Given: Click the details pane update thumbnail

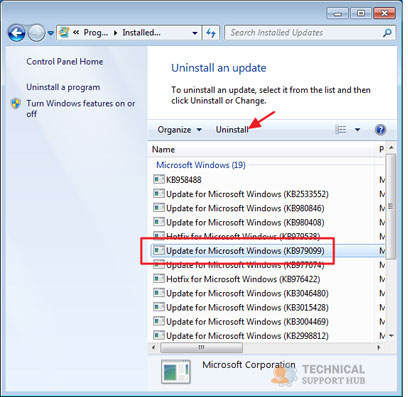Looking at the screenshot, I should point(176,371).
